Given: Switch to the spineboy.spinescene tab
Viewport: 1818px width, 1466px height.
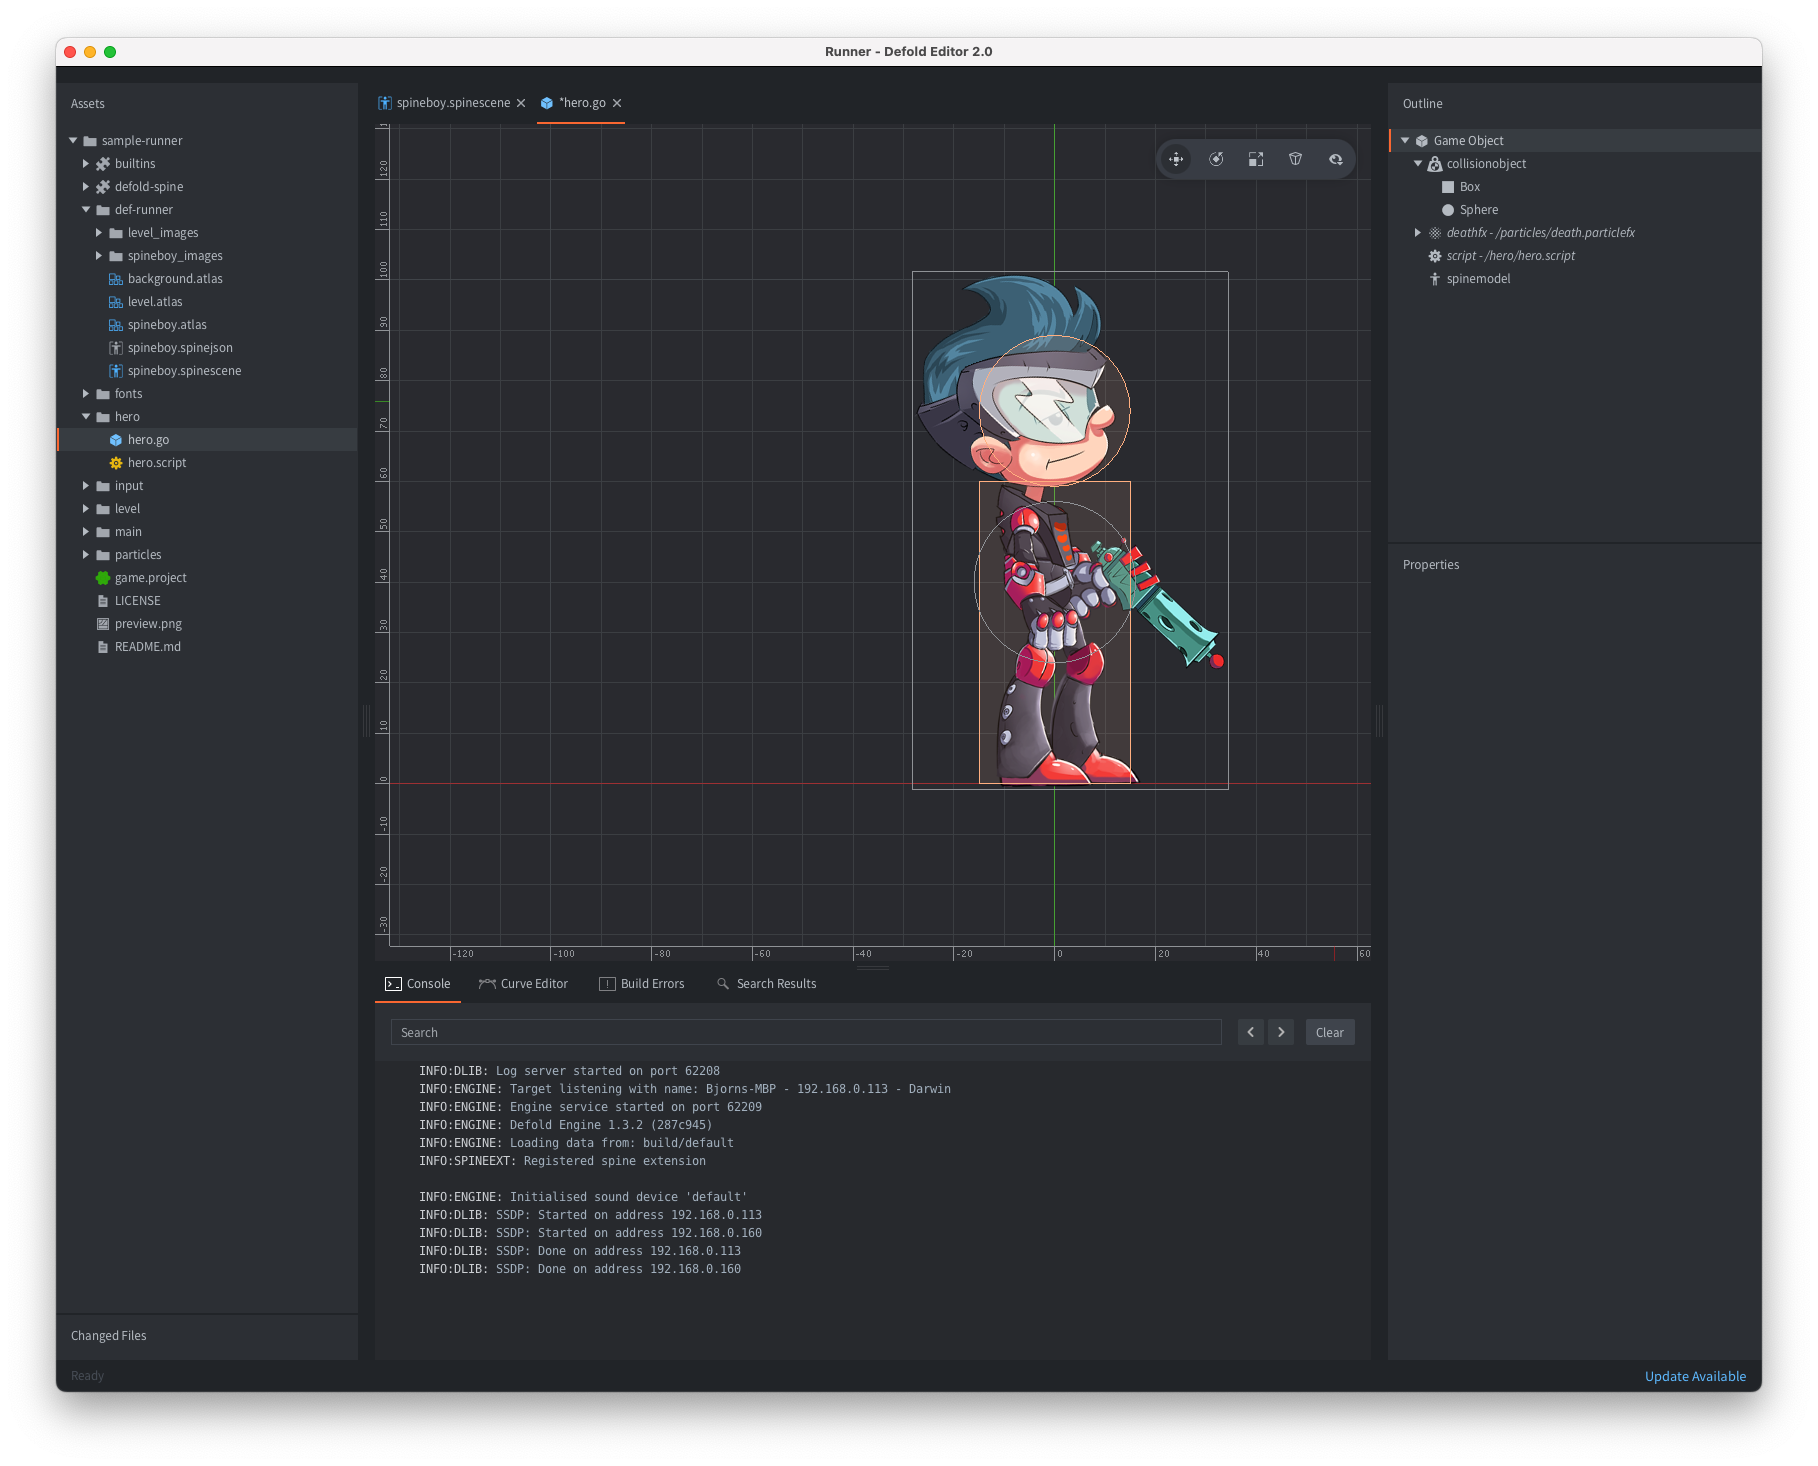Looking at the screenshot, I should (452, 102).
